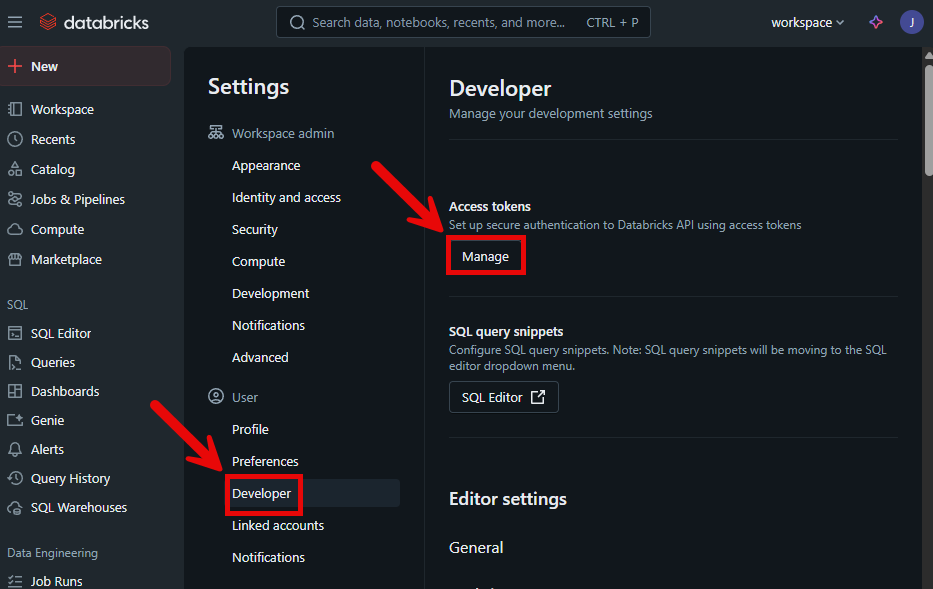The height and width of the screenshot is (589, 933).
Task: Manage access tokens
Action: (x=485, y=257)
